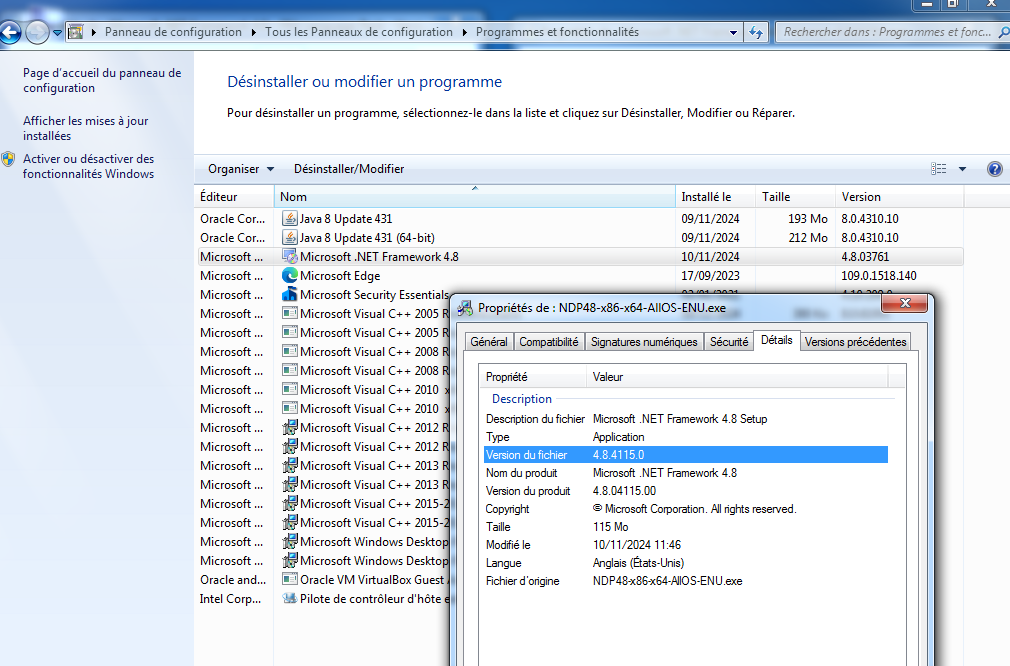Image resolution: width=1010 pixels, height=666 pixels.
Task: Sort by the Taille column header
Action: [x=796, y=197]
